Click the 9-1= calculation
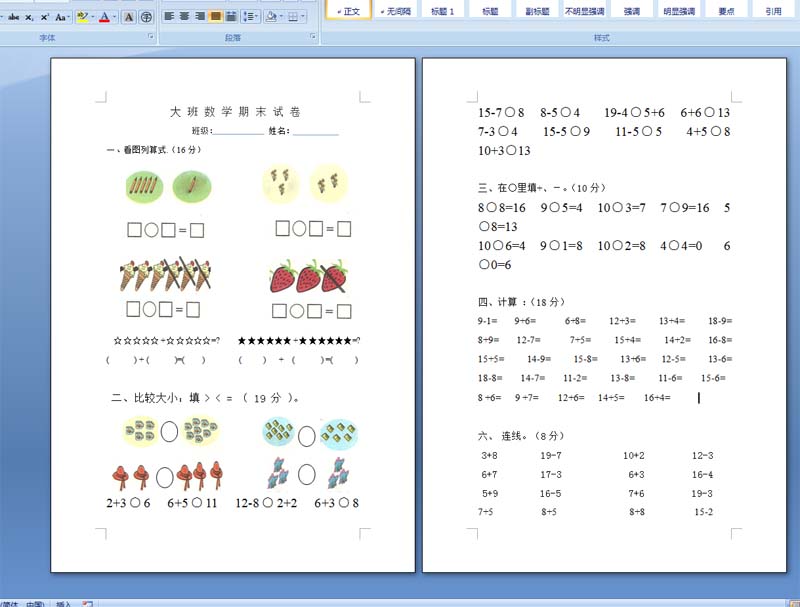 coord(487,321)
